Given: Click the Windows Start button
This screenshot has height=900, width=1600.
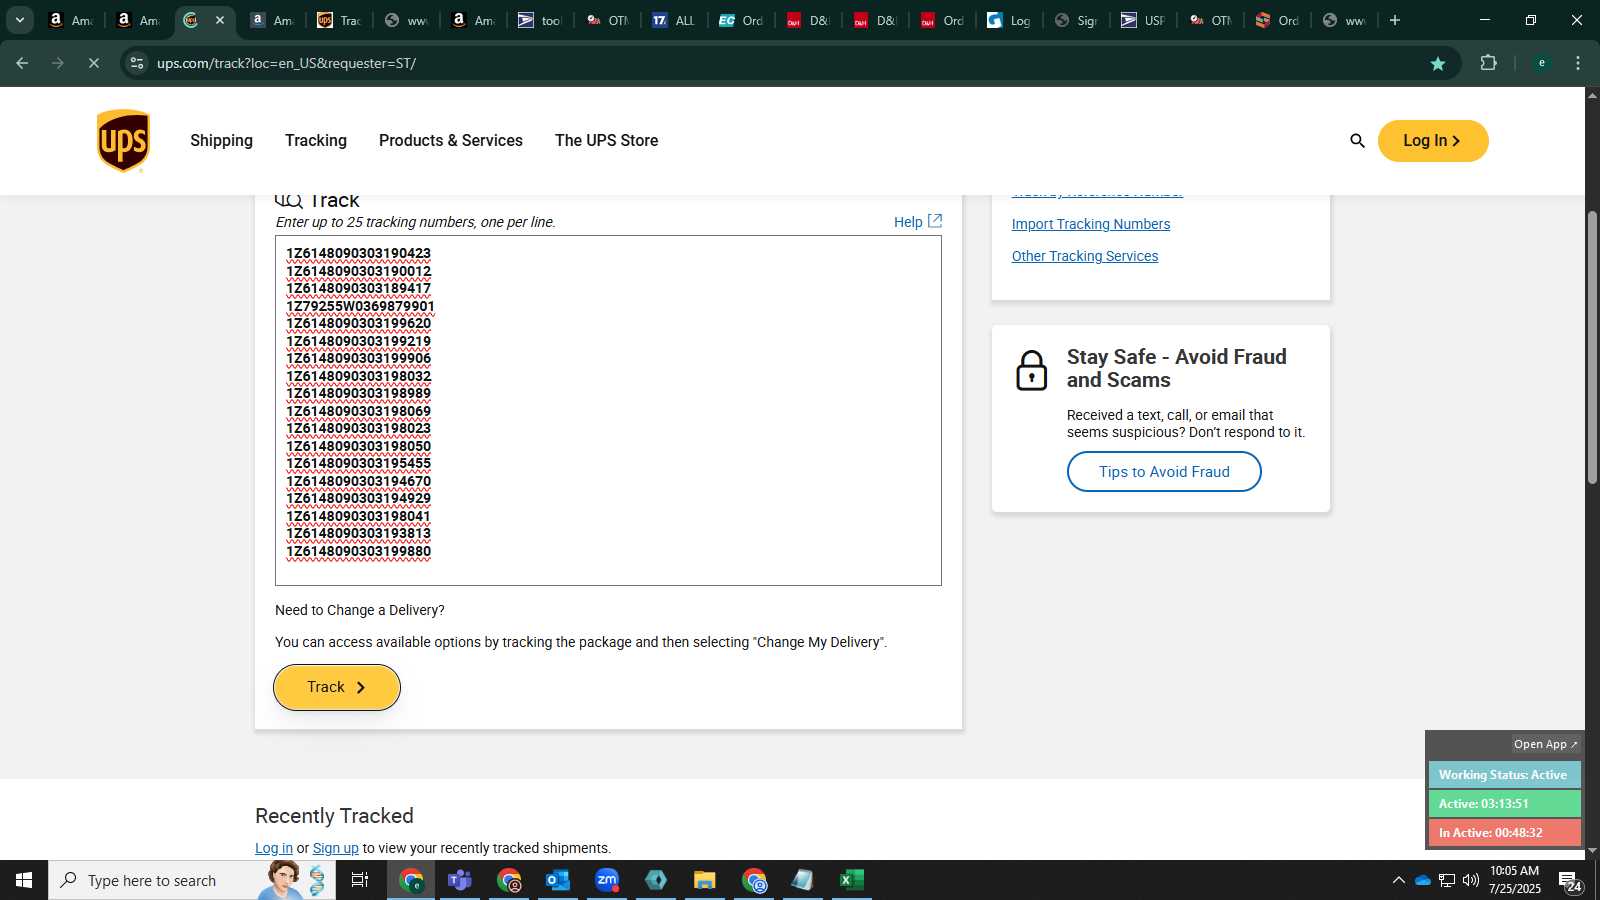Looking at the screenshot, I should point(24,880).
